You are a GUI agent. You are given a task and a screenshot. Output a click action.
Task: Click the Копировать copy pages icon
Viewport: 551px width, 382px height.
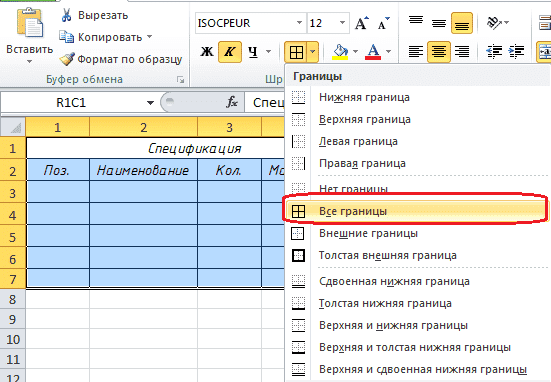tap(66, 37)
